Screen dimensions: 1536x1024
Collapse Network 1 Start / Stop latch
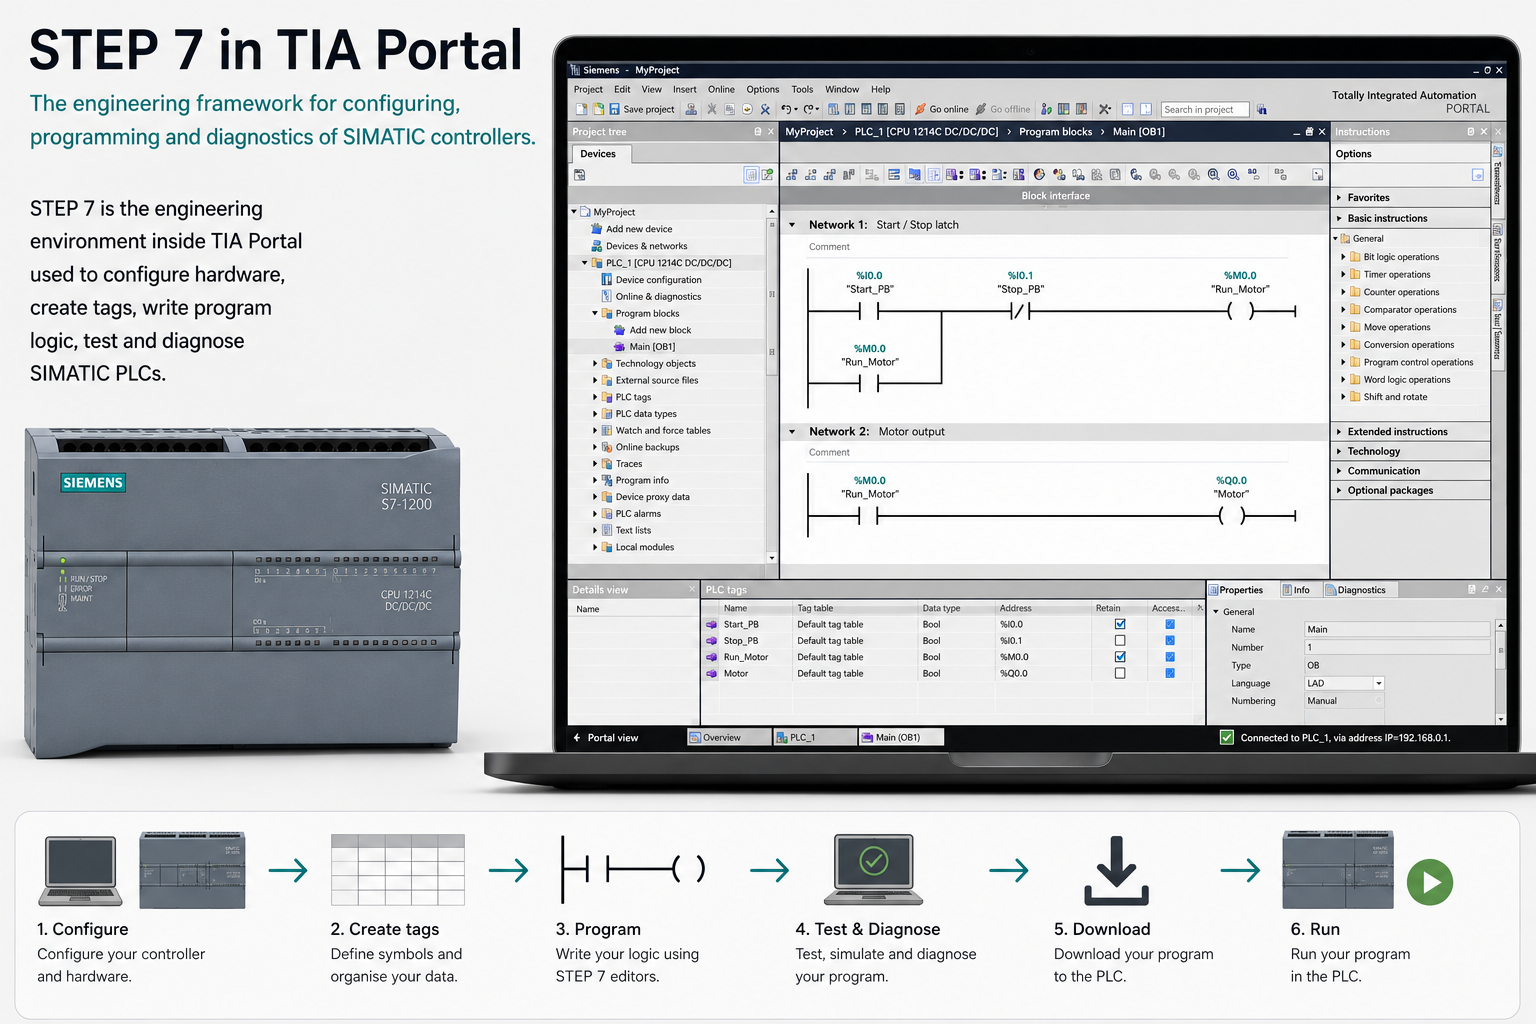pyautogui.click(x=792, y=225)
